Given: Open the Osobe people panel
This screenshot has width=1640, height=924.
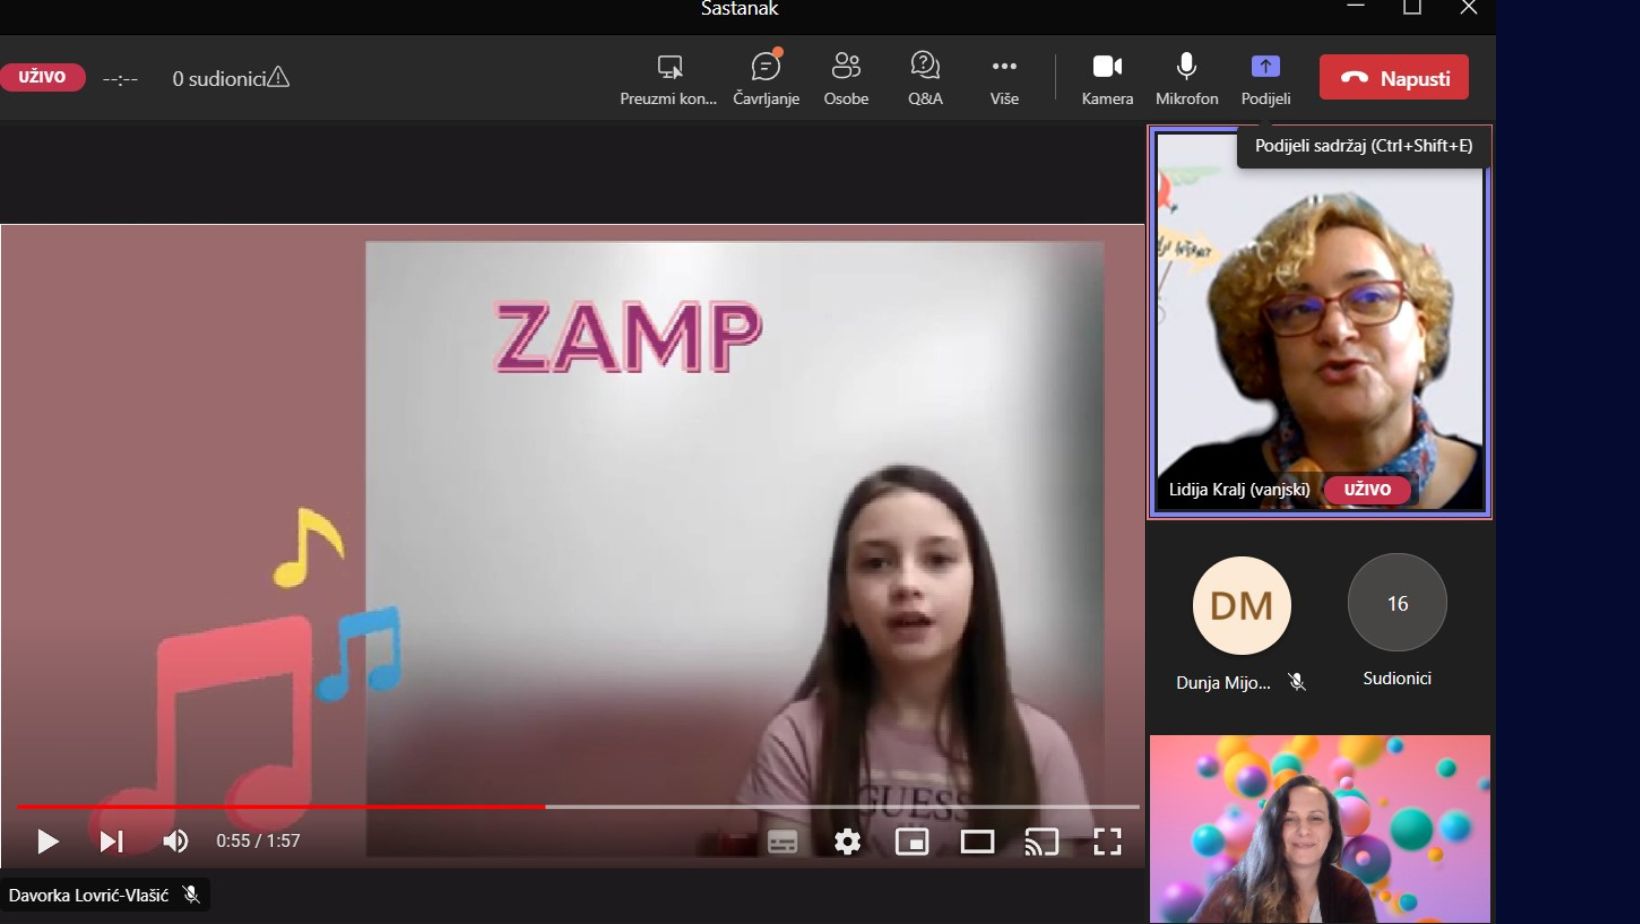Looking at the screenshot, I should click(x=846, y=78).
